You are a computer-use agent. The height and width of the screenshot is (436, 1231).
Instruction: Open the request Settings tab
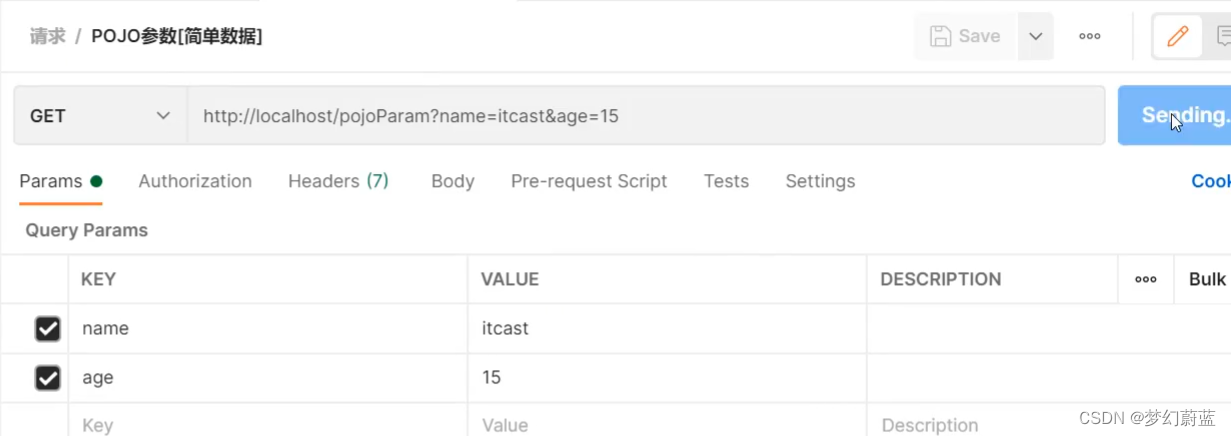[x=820, y=181]
